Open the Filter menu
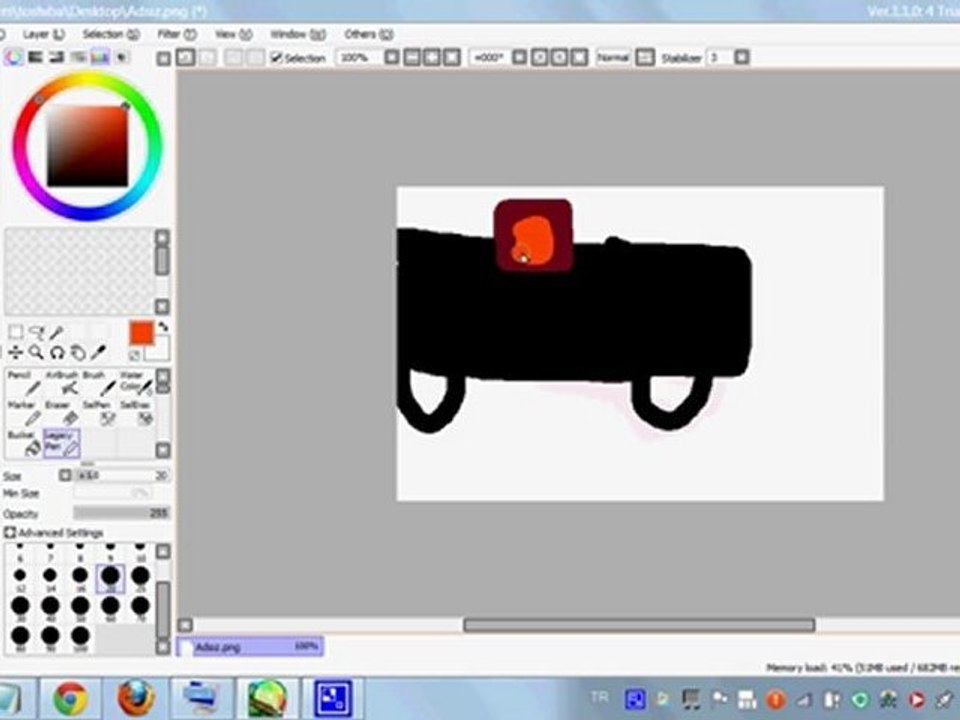Screen dimensions: 960x720 173,34
